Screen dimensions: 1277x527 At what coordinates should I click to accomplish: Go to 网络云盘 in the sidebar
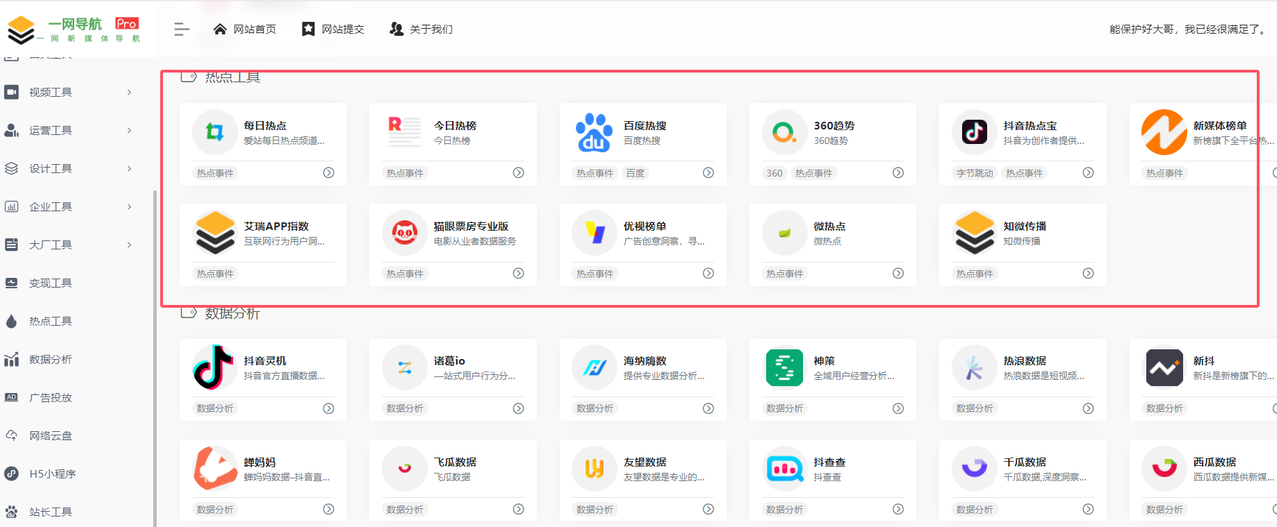[x=51, y=435]
